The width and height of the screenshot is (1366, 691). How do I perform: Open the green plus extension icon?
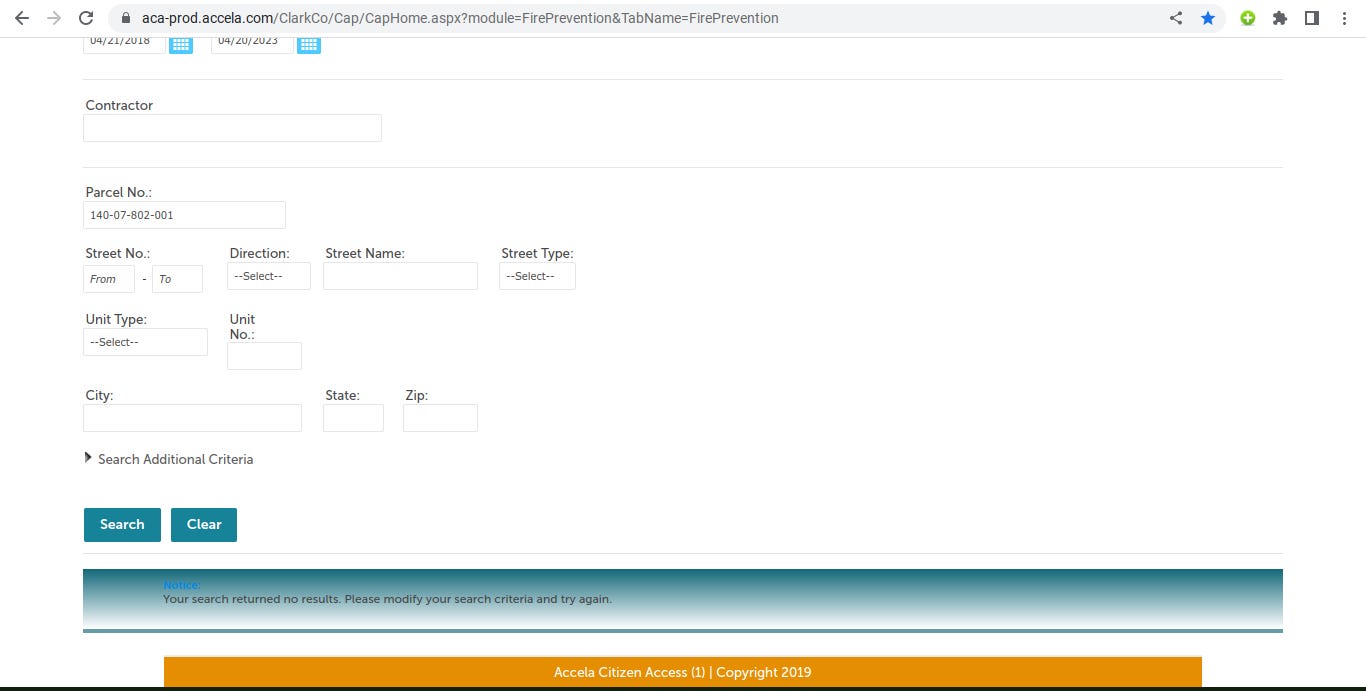(1247, 18)
